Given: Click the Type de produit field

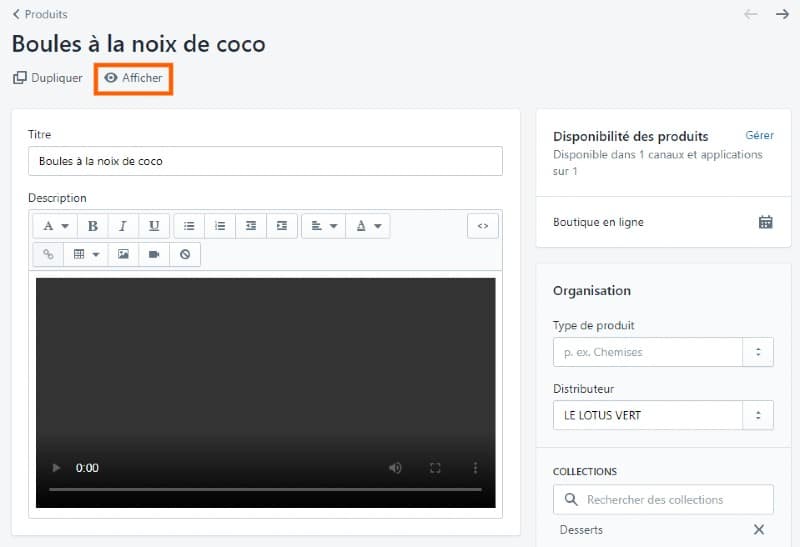Looking at the screenshot, I should [647, 352].
